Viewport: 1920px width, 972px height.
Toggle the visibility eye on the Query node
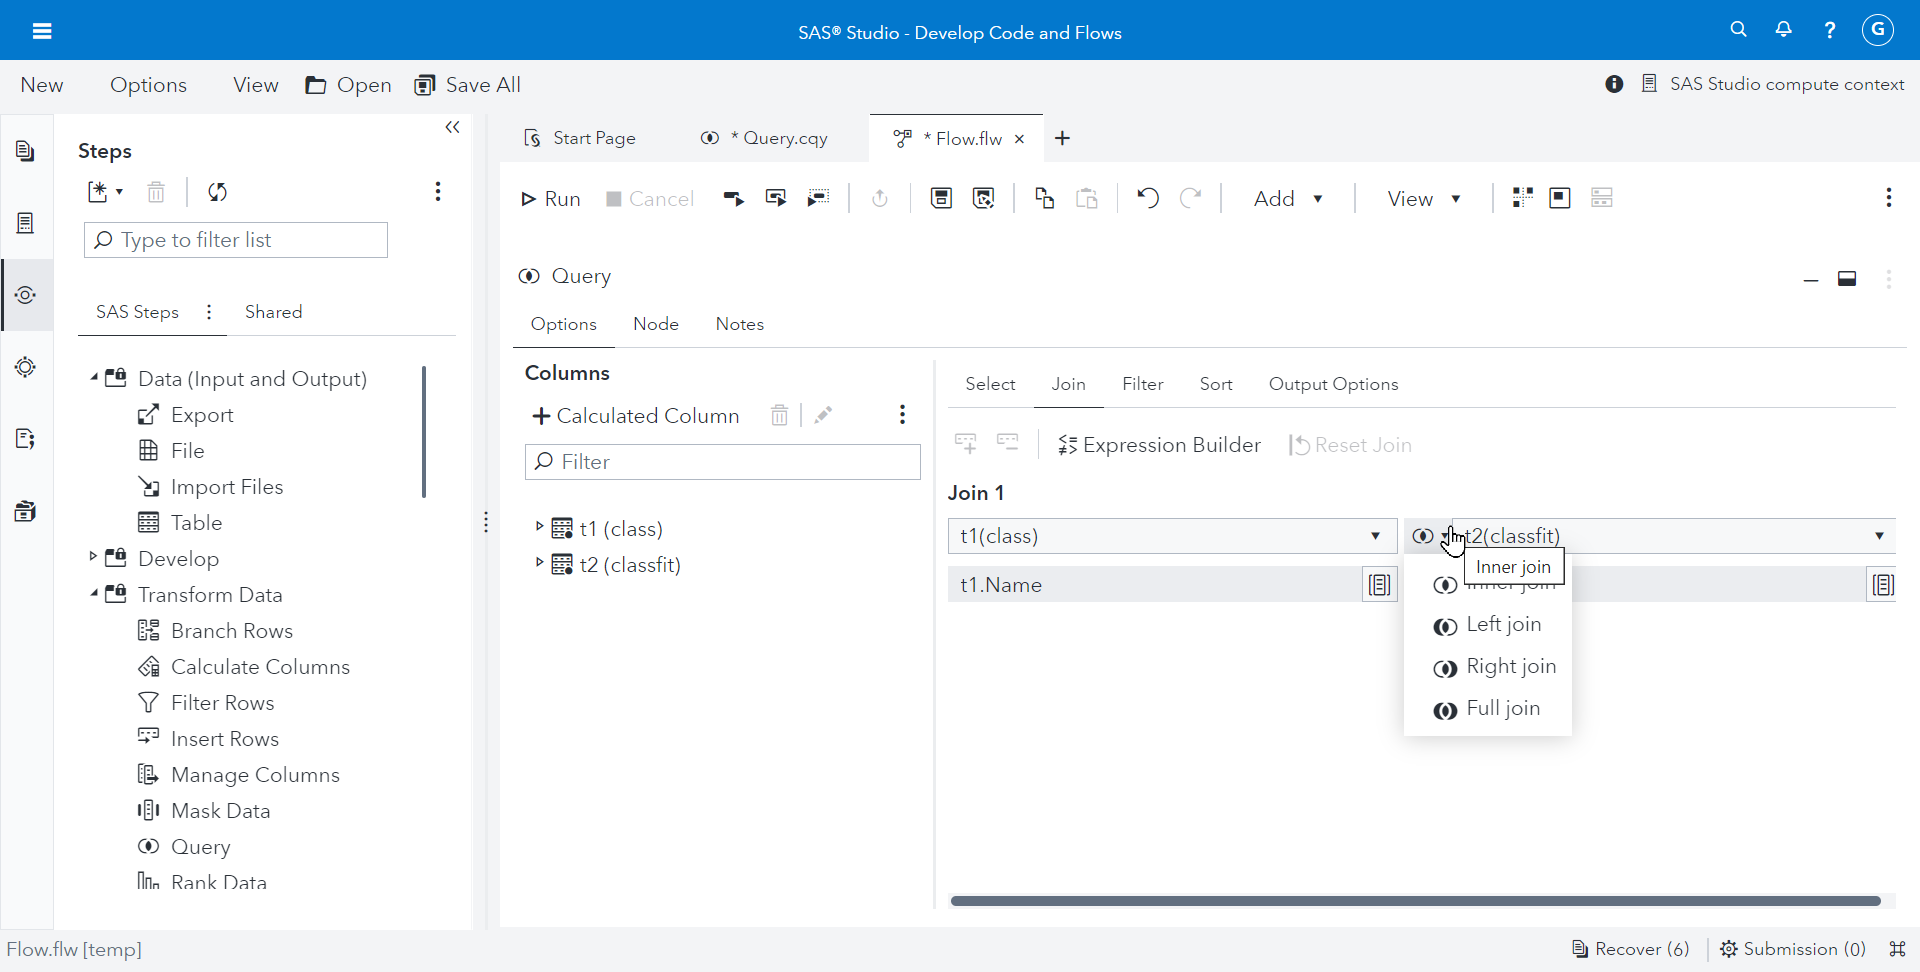pyautogui.click(x=531, y=276)
